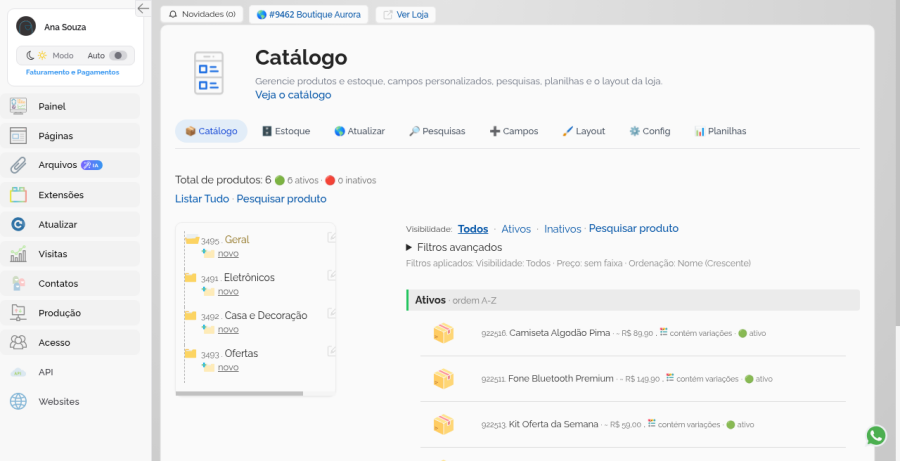Click the Websites globe icon
The width and height of the screenshot is (900, 461).
18,401
